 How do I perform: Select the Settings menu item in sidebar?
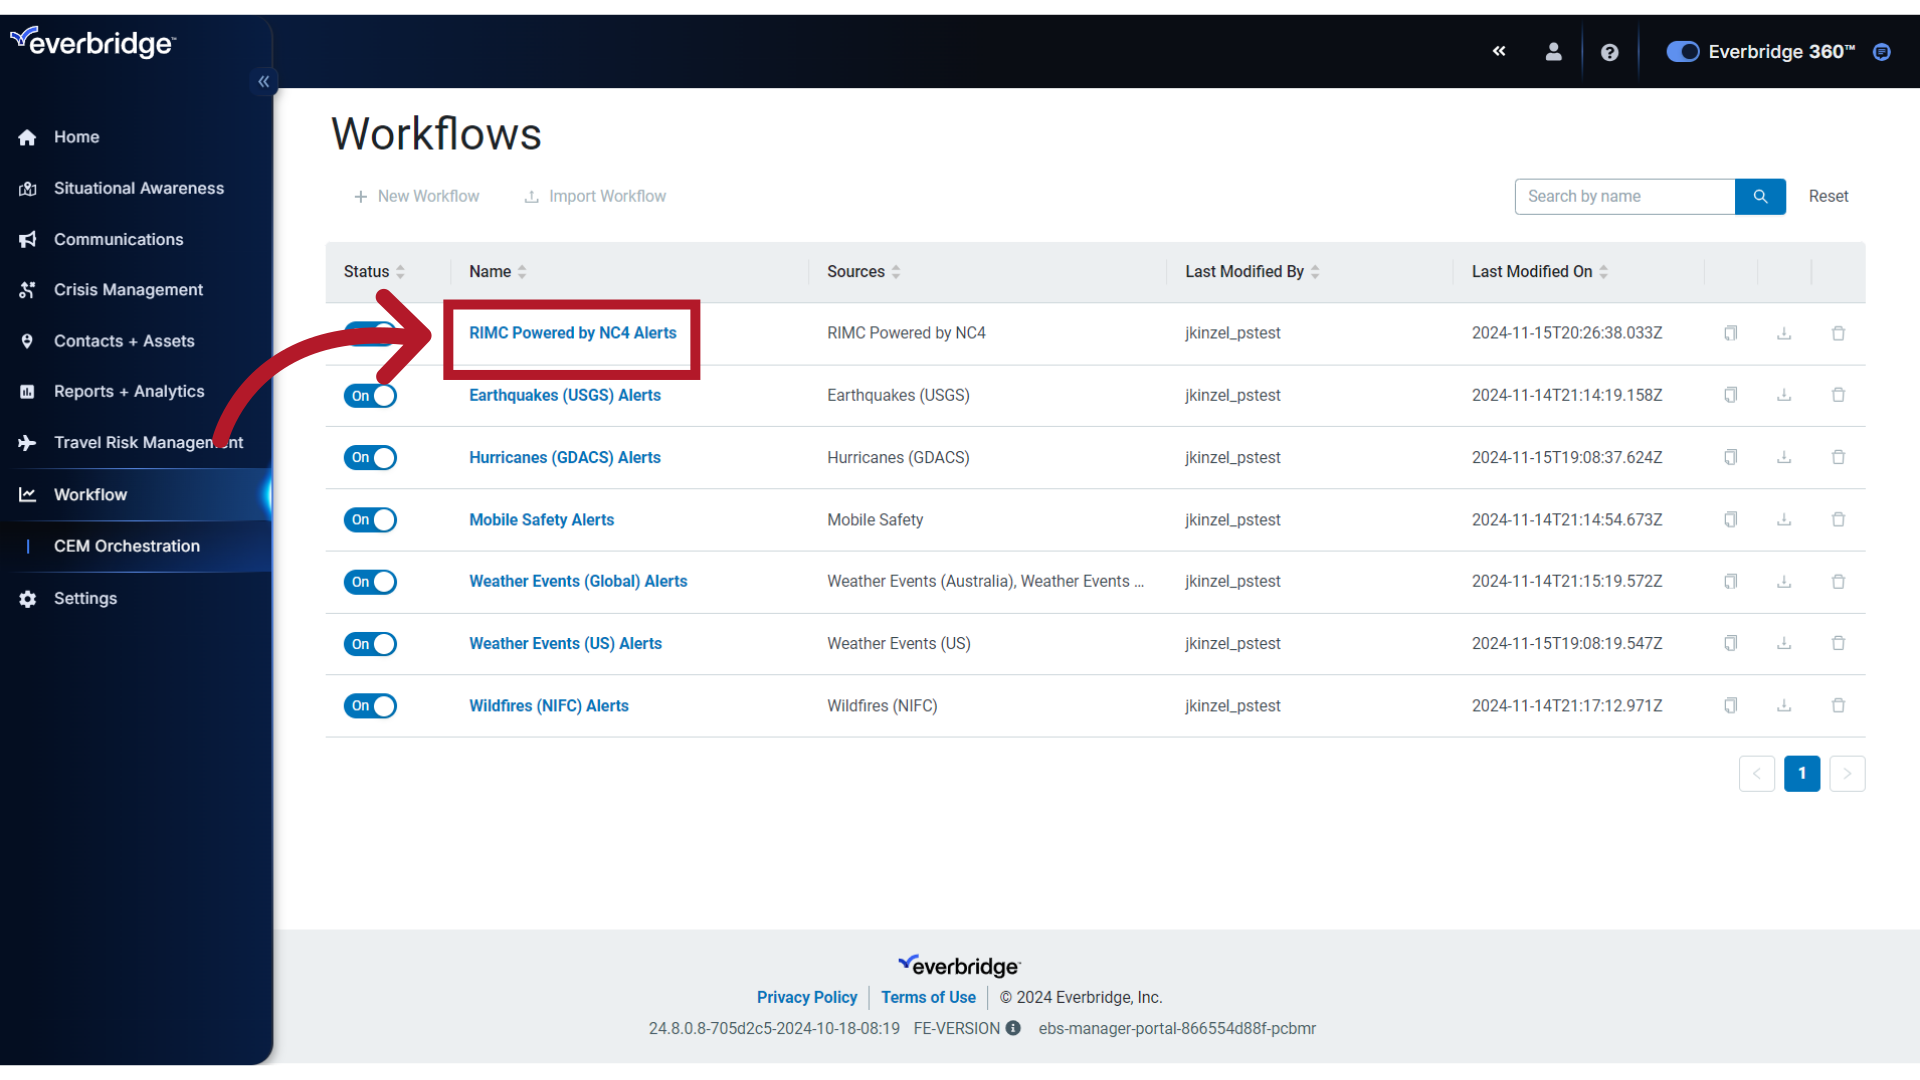(86, 597)
